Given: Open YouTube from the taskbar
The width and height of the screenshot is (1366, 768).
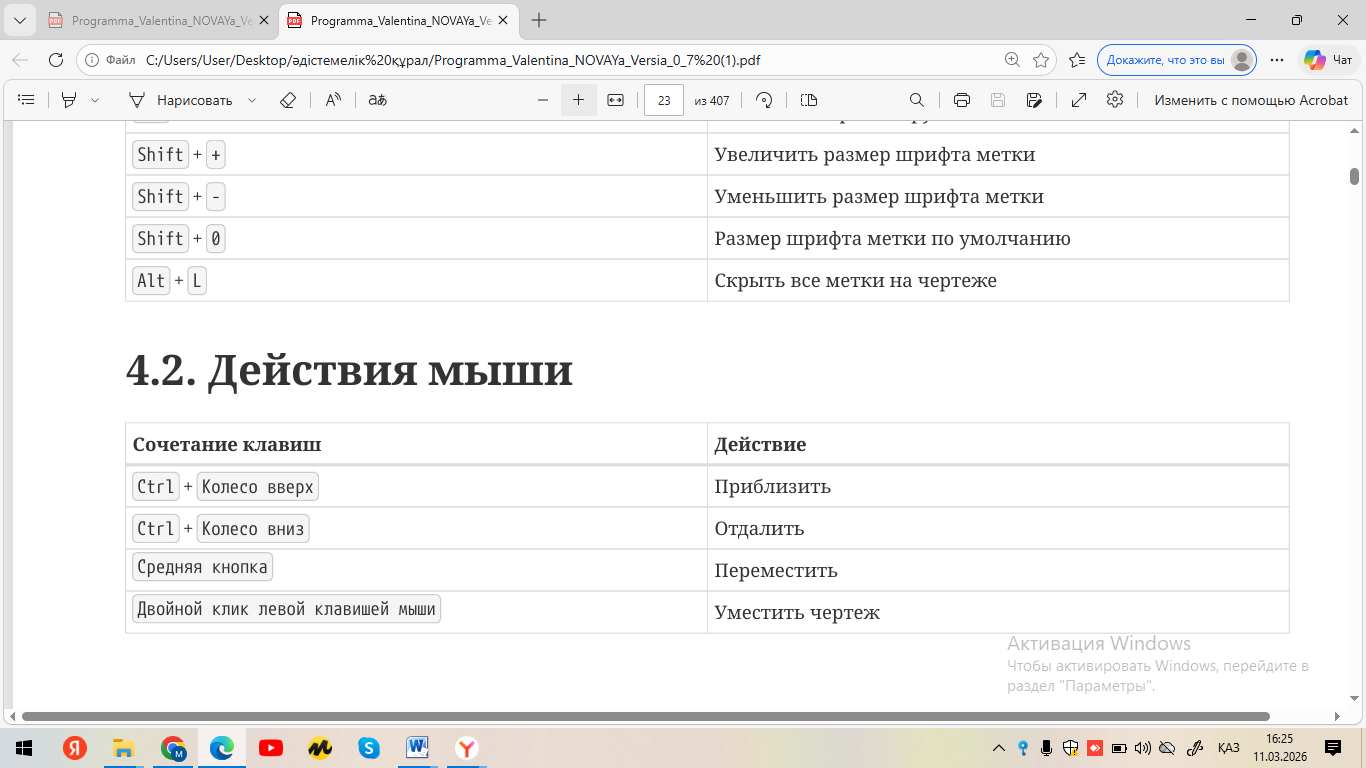Looking at the screenshot, I should 270,748.
